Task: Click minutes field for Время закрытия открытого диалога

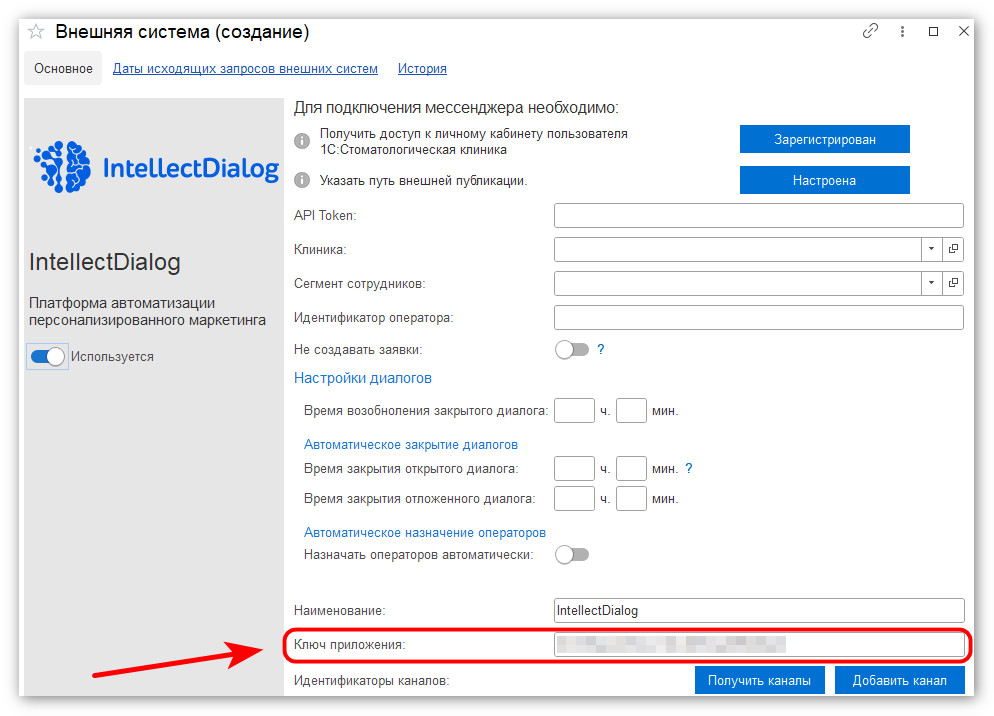Action: (x=631, y=469)
